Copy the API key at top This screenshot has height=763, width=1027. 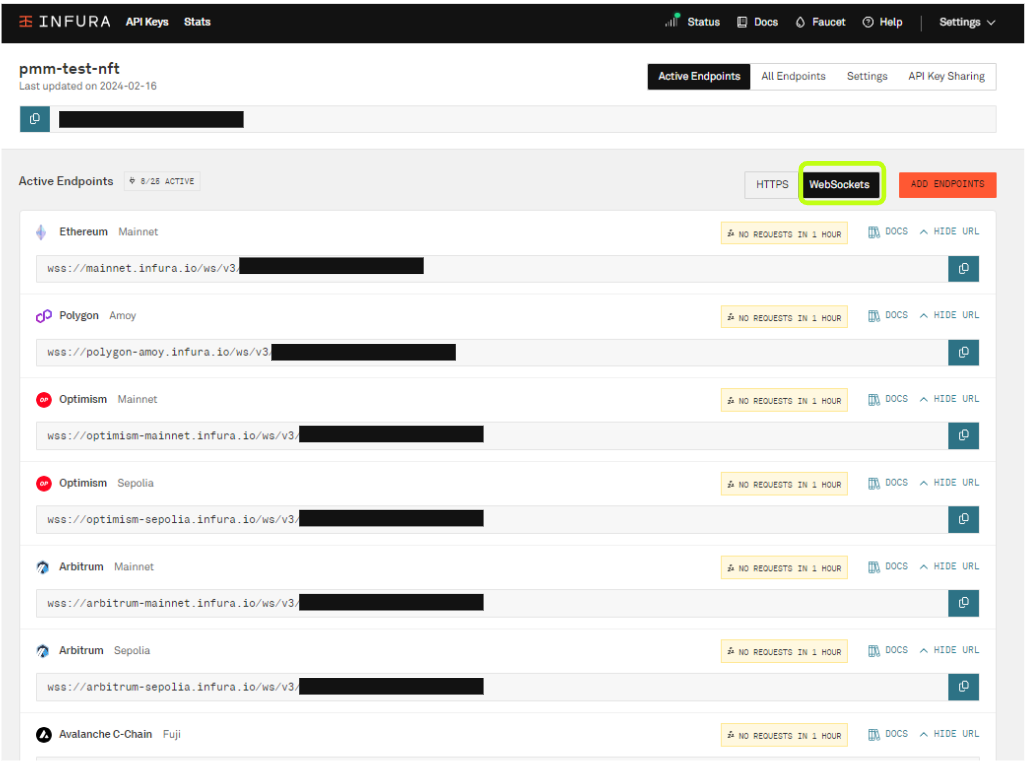coord(35,119)
